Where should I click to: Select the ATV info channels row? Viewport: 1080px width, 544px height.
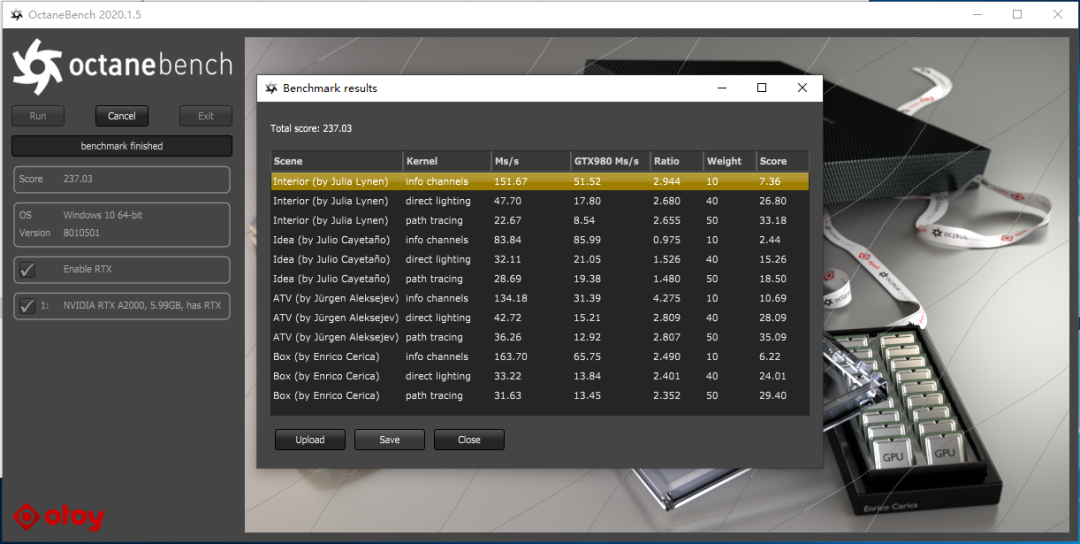(539, 298)
